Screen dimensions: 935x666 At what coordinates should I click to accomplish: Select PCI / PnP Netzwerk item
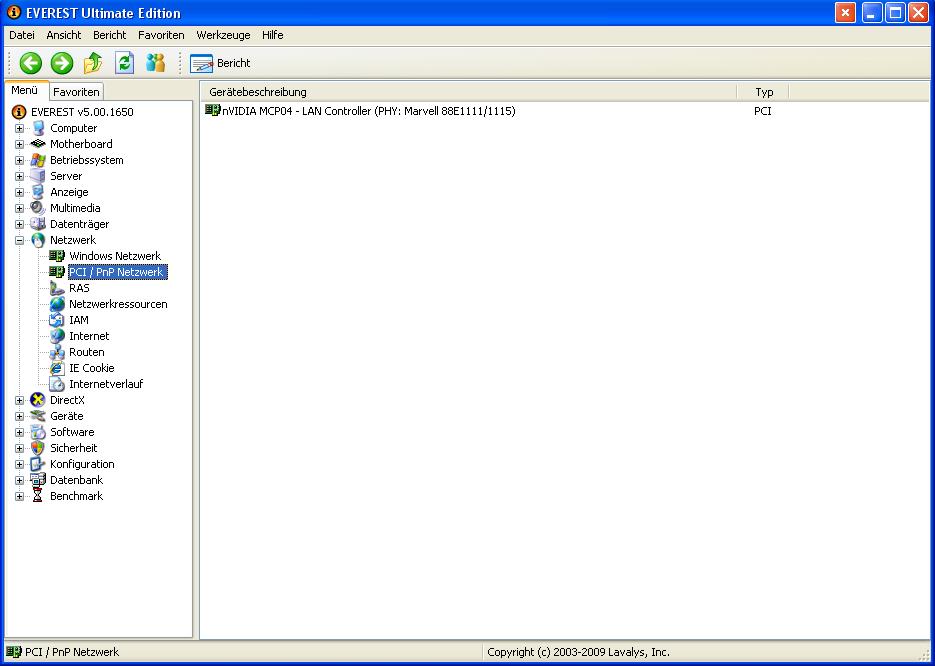tap(117, 272)
